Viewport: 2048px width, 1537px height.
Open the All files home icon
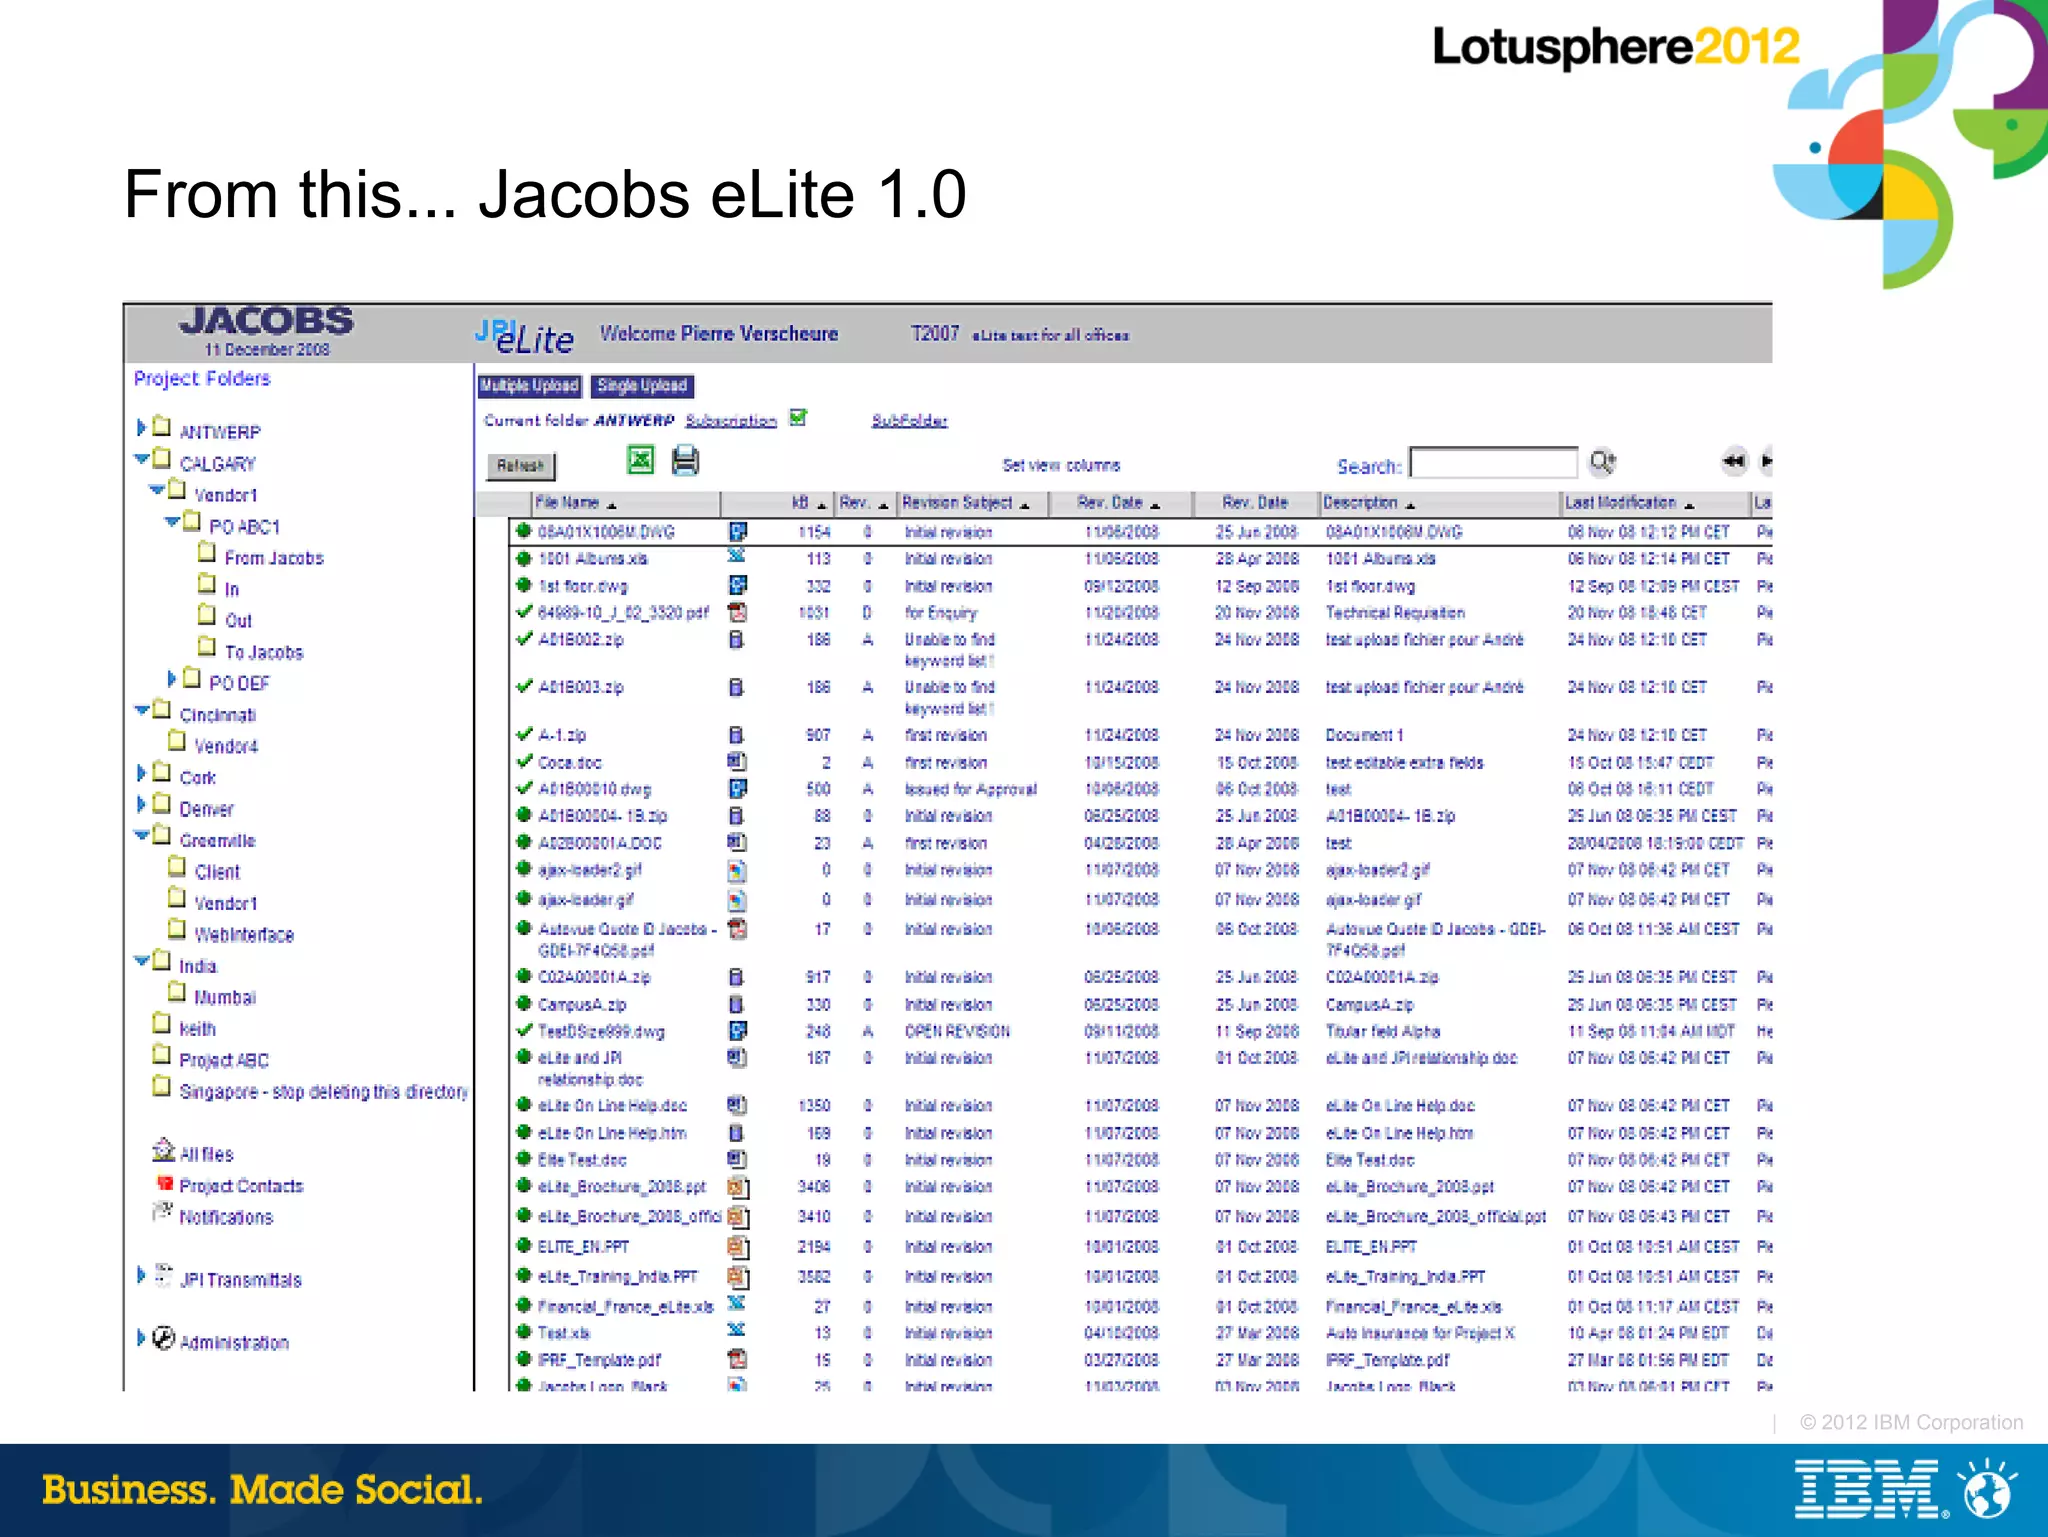(163, 1150)
